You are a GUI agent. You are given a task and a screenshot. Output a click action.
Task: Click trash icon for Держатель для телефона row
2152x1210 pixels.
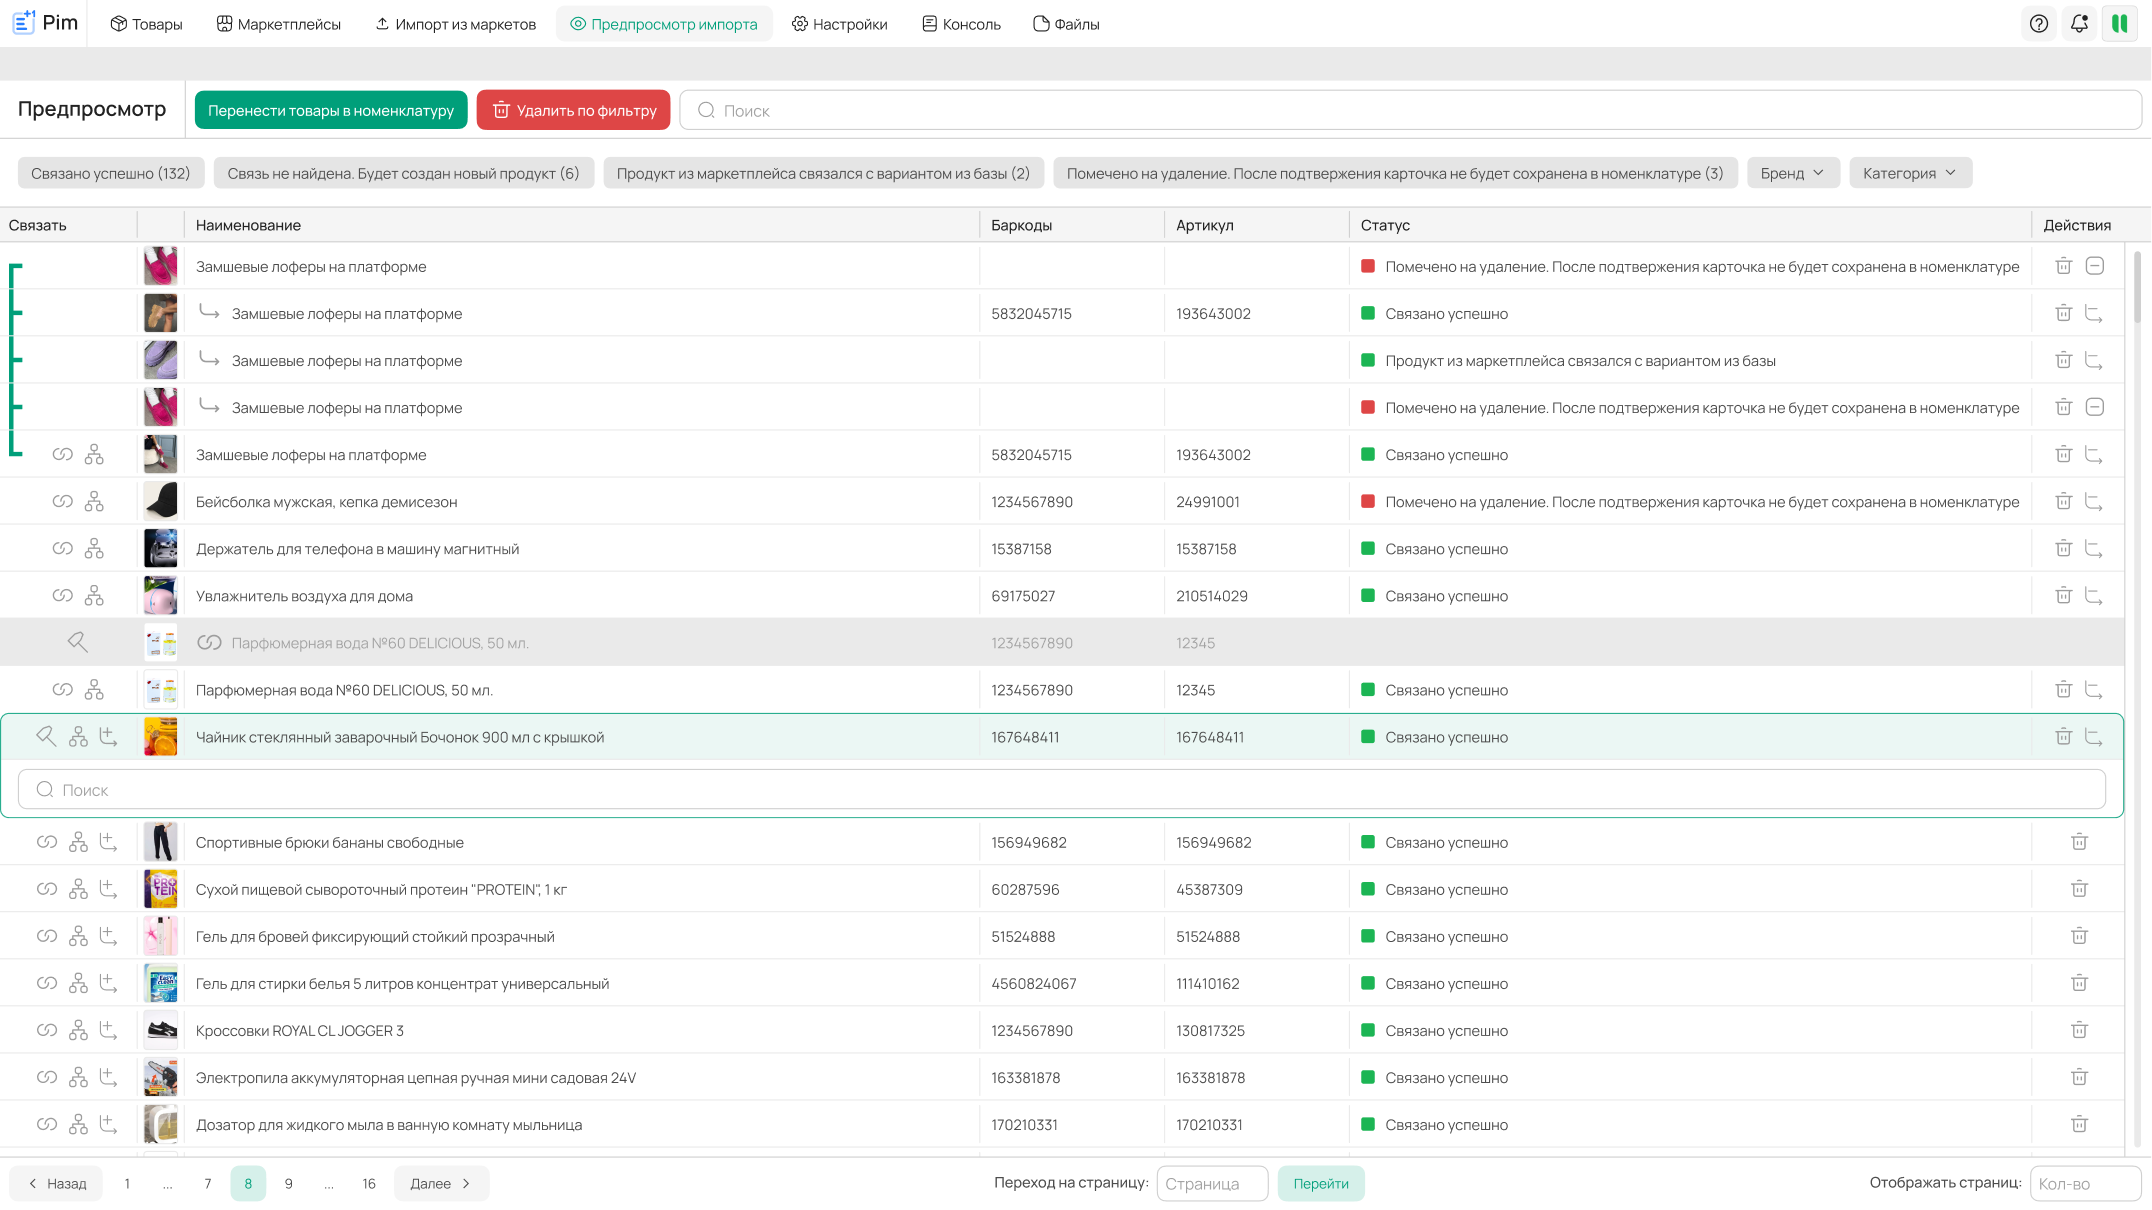click(x=2063, y=549)
